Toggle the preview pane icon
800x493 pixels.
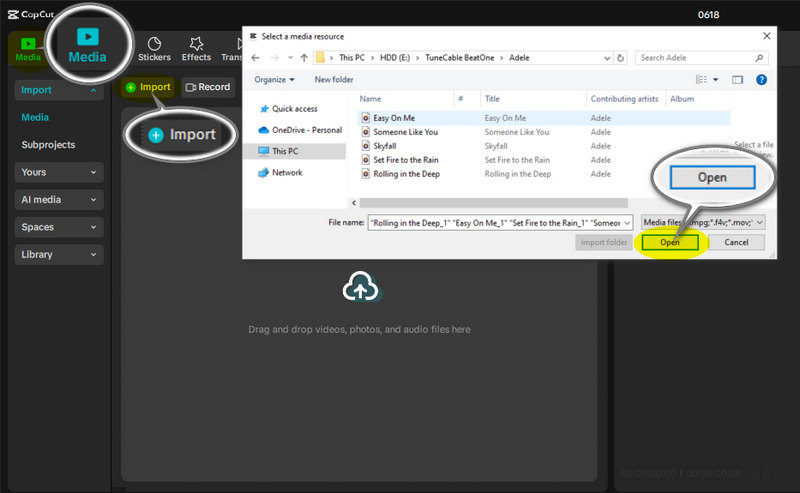point(737,80)
